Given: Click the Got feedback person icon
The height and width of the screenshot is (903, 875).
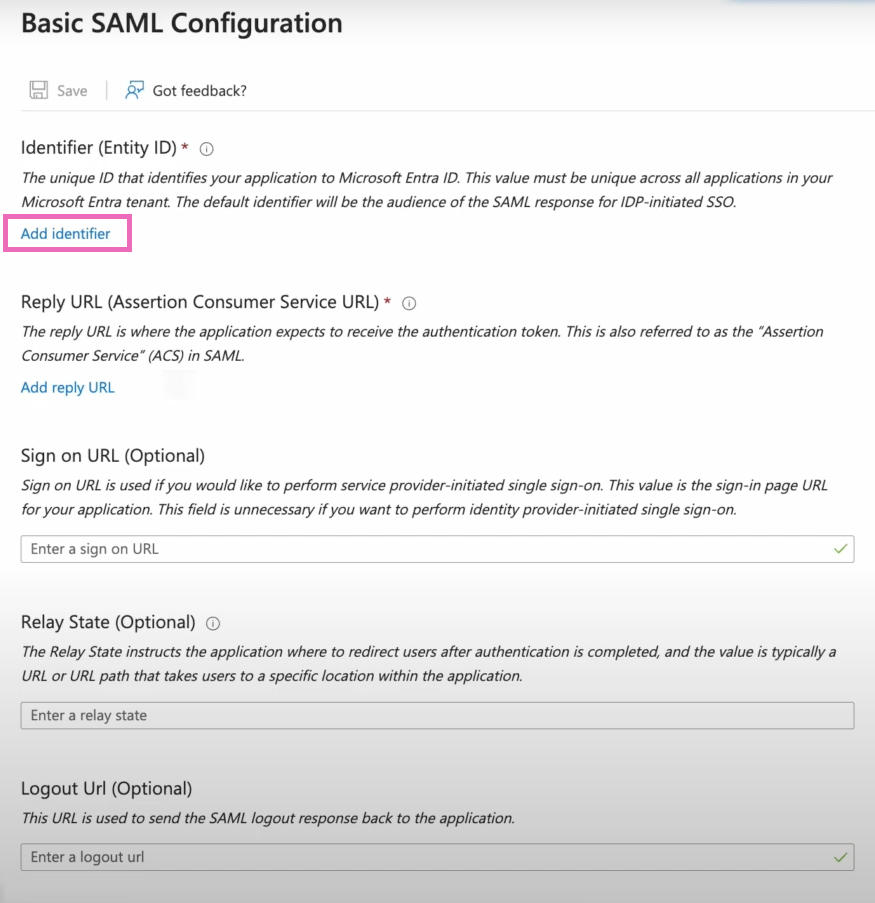Looking at the screenshot, I should click(134, 90).
